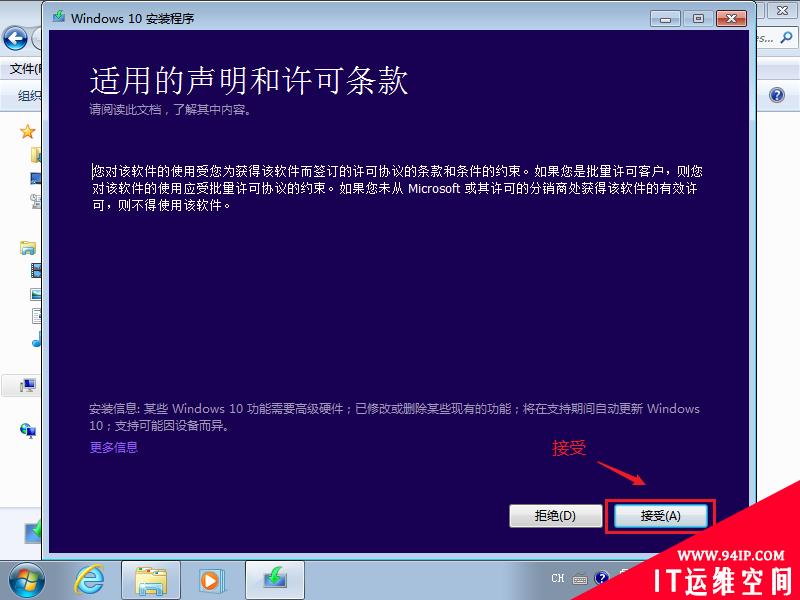
Task: Click the 适用的声明和许可条款 heading
Action: [249, 81]
